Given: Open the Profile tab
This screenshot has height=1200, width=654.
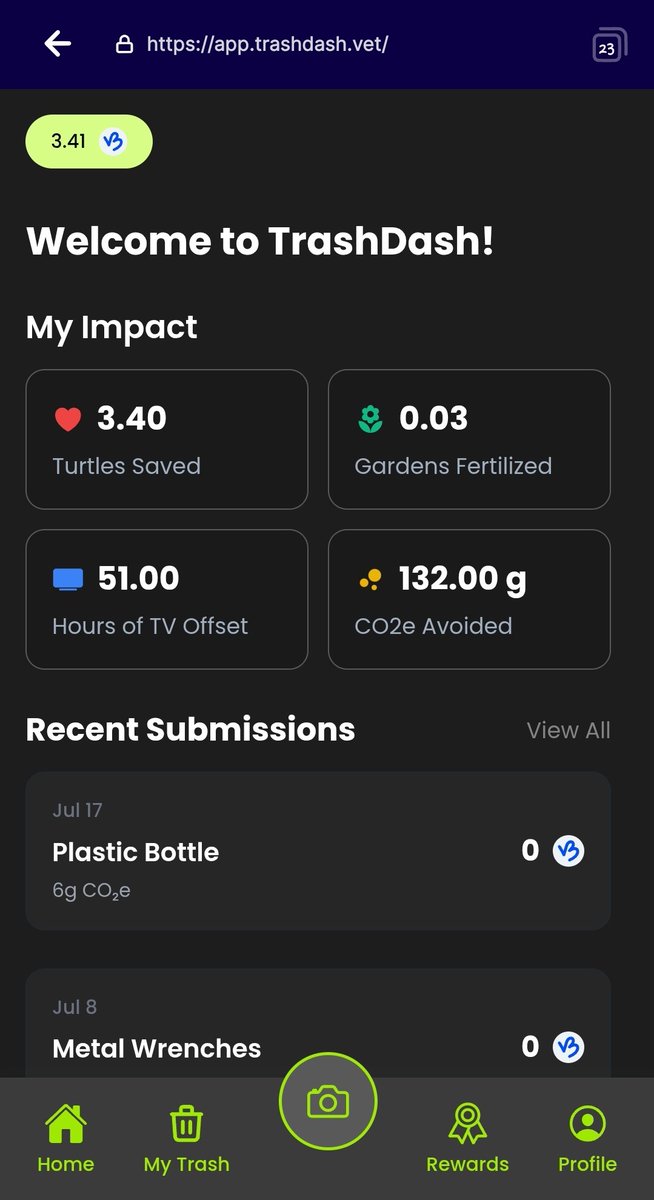Looking at the screenshot, I should 587,1138.
